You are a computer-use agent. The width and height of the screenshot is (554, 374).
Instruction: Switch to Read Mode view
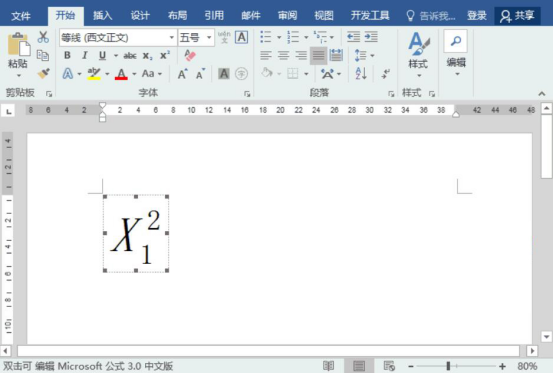click(x=329, y=366)
